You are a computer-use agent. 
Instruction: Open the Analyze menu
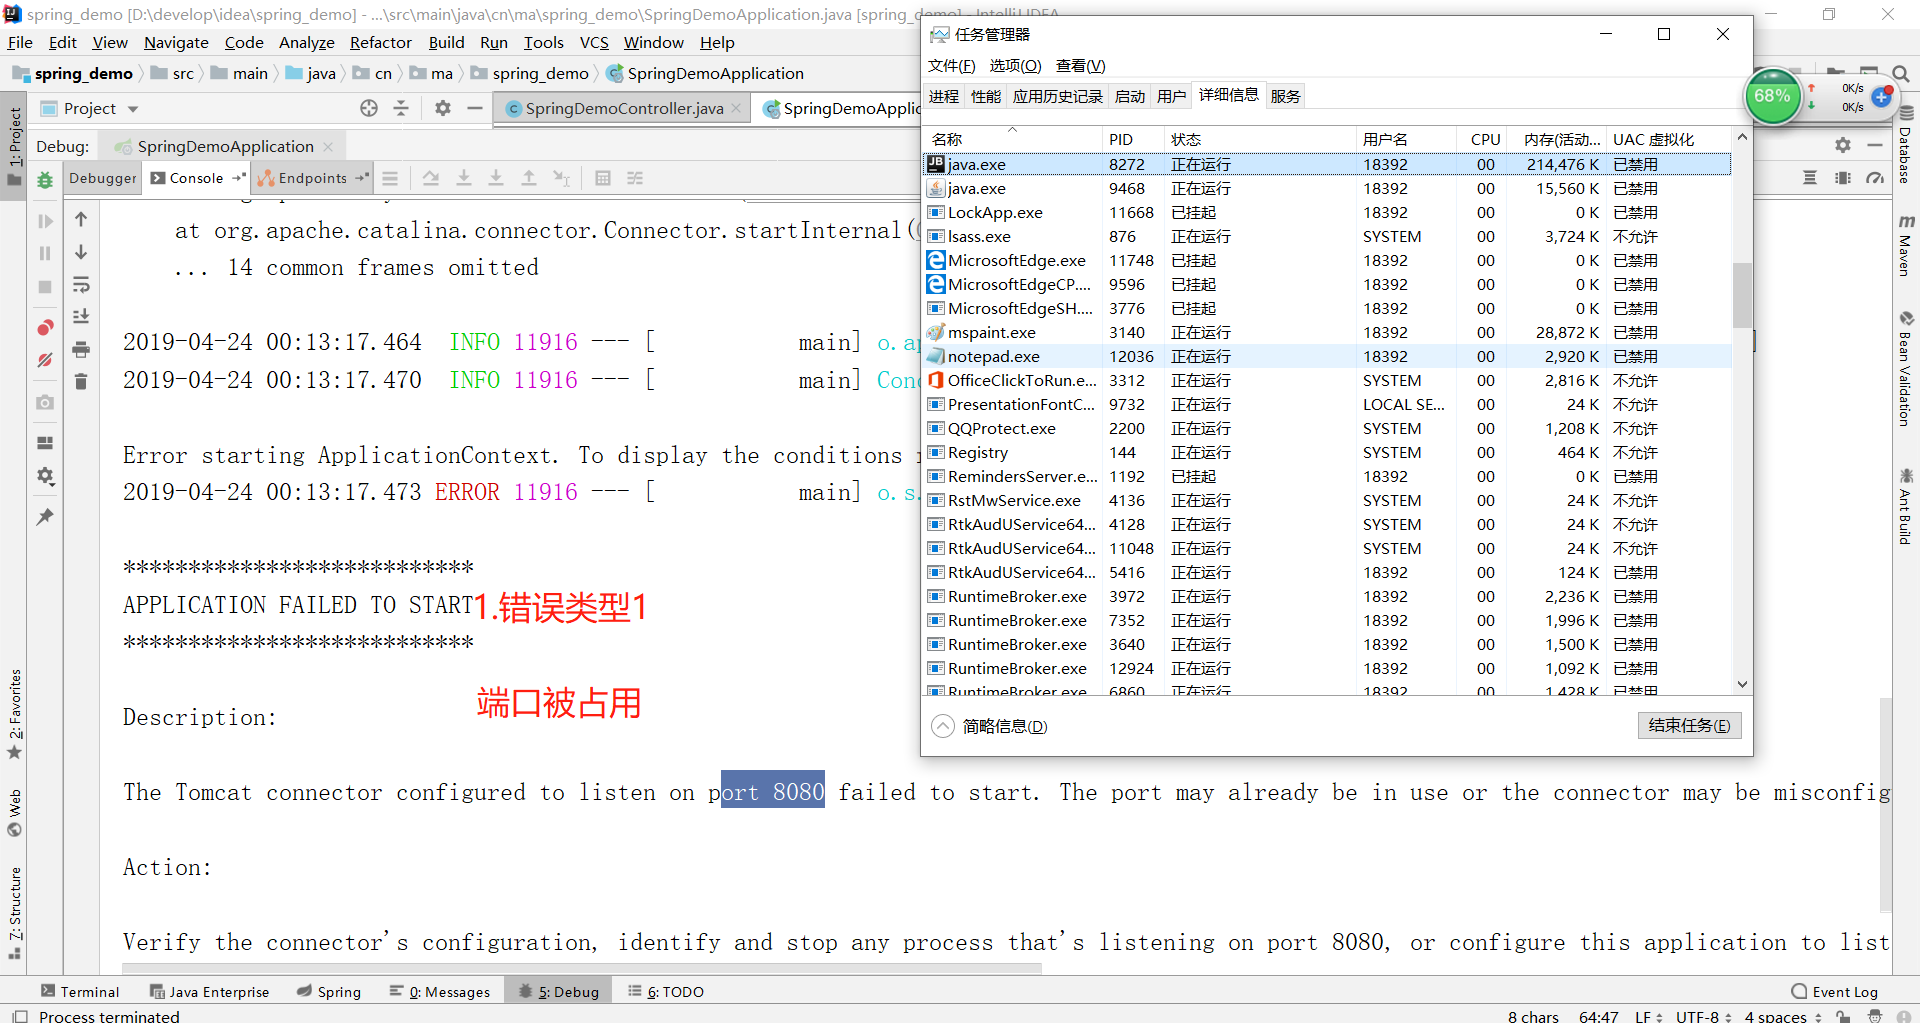(x=307, y=42)
